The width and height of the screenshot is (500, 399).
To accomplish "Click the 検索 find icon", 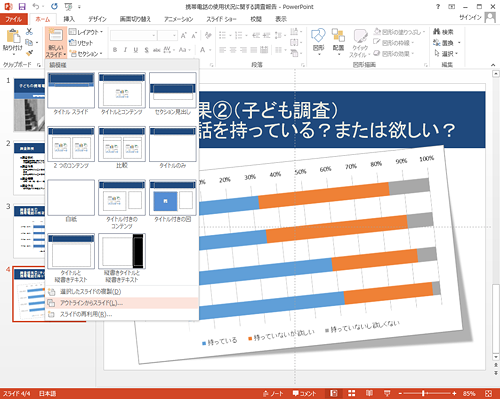I will 443,32.
